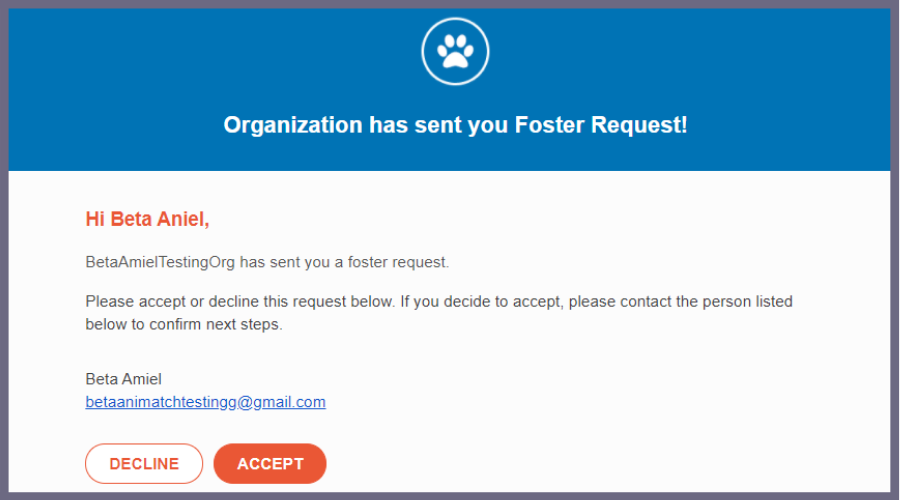Accept the foster request

click(270, 463)
